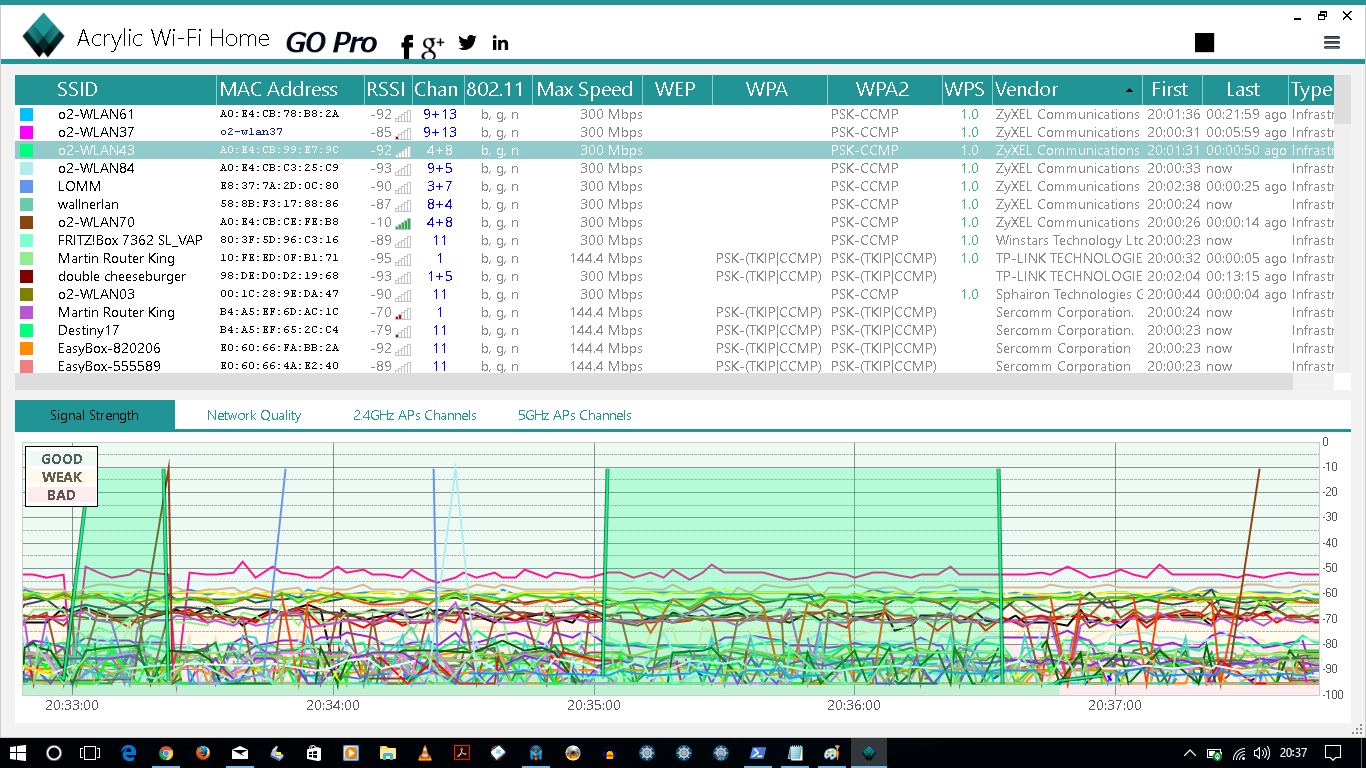1366x768 pixels.
Task: Open the Twitter bird icon
Action: pos(467,42)
